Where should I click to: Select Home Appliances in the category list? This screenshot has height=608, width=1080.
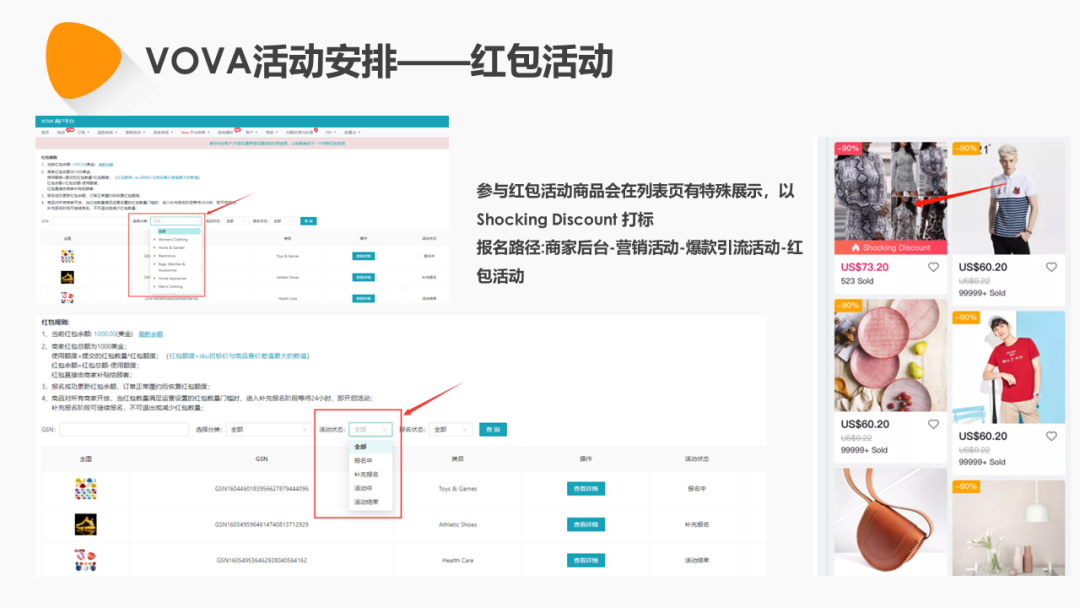click(172, 278)
